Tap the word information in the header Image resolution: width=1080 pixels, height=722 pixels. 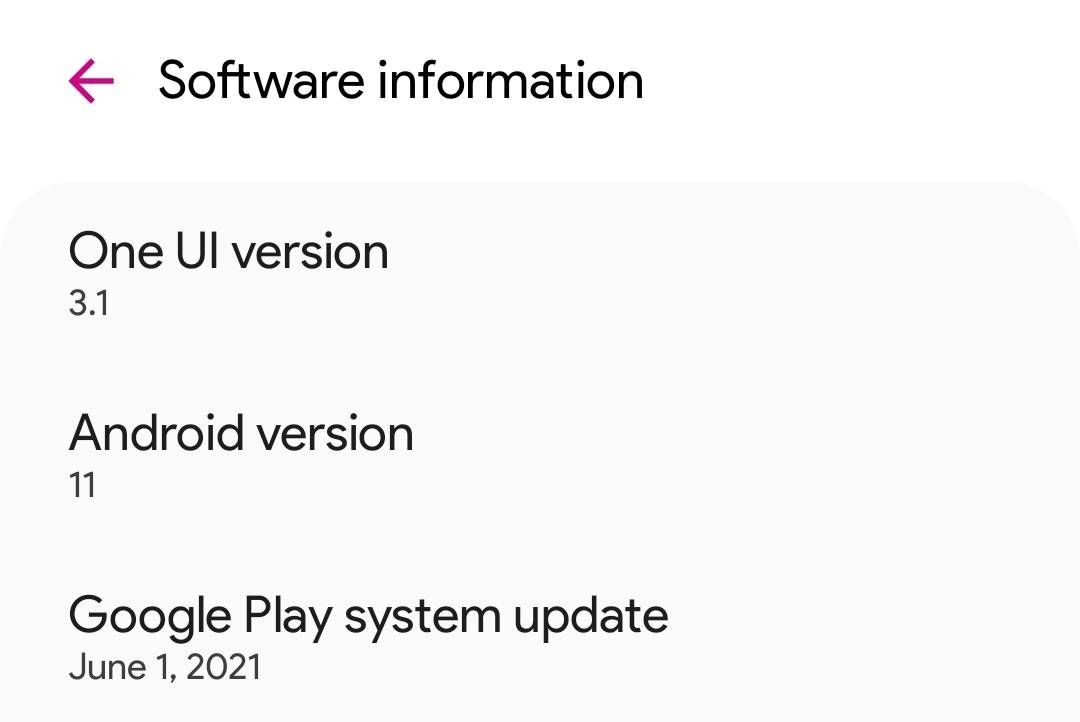pos(510,80)
